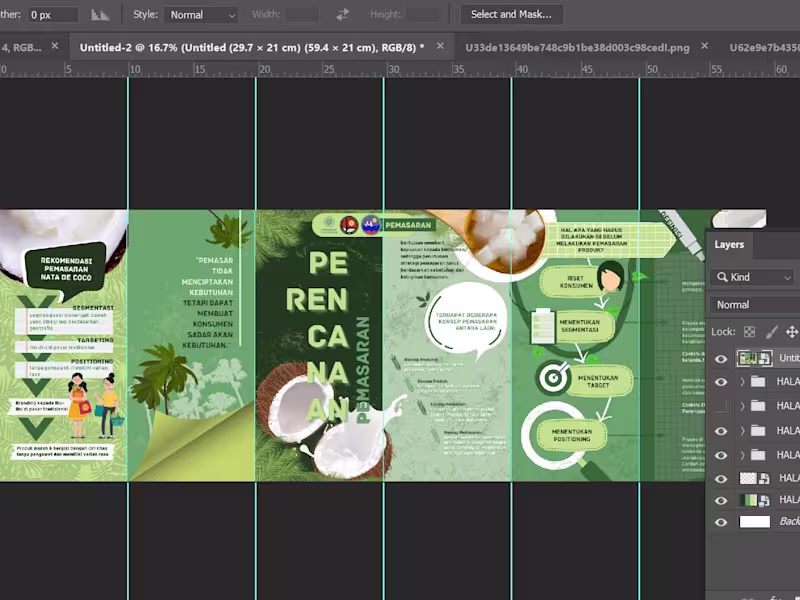
Task: Click the swap width and height arrows icon
Action: (343, 15)
